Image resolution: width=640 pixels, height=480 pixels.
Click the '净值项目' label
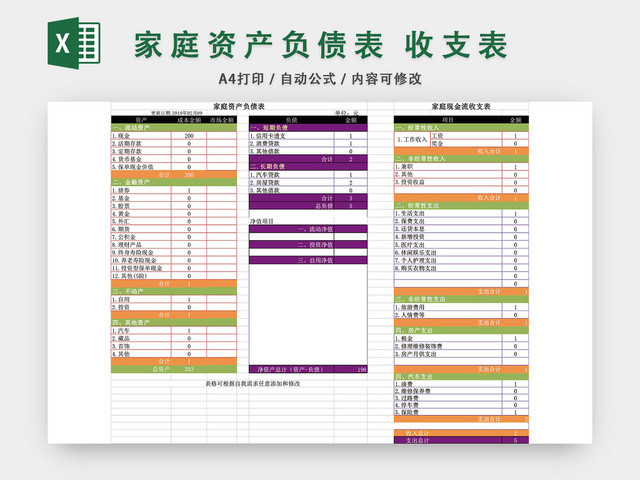tap(262, 221)
